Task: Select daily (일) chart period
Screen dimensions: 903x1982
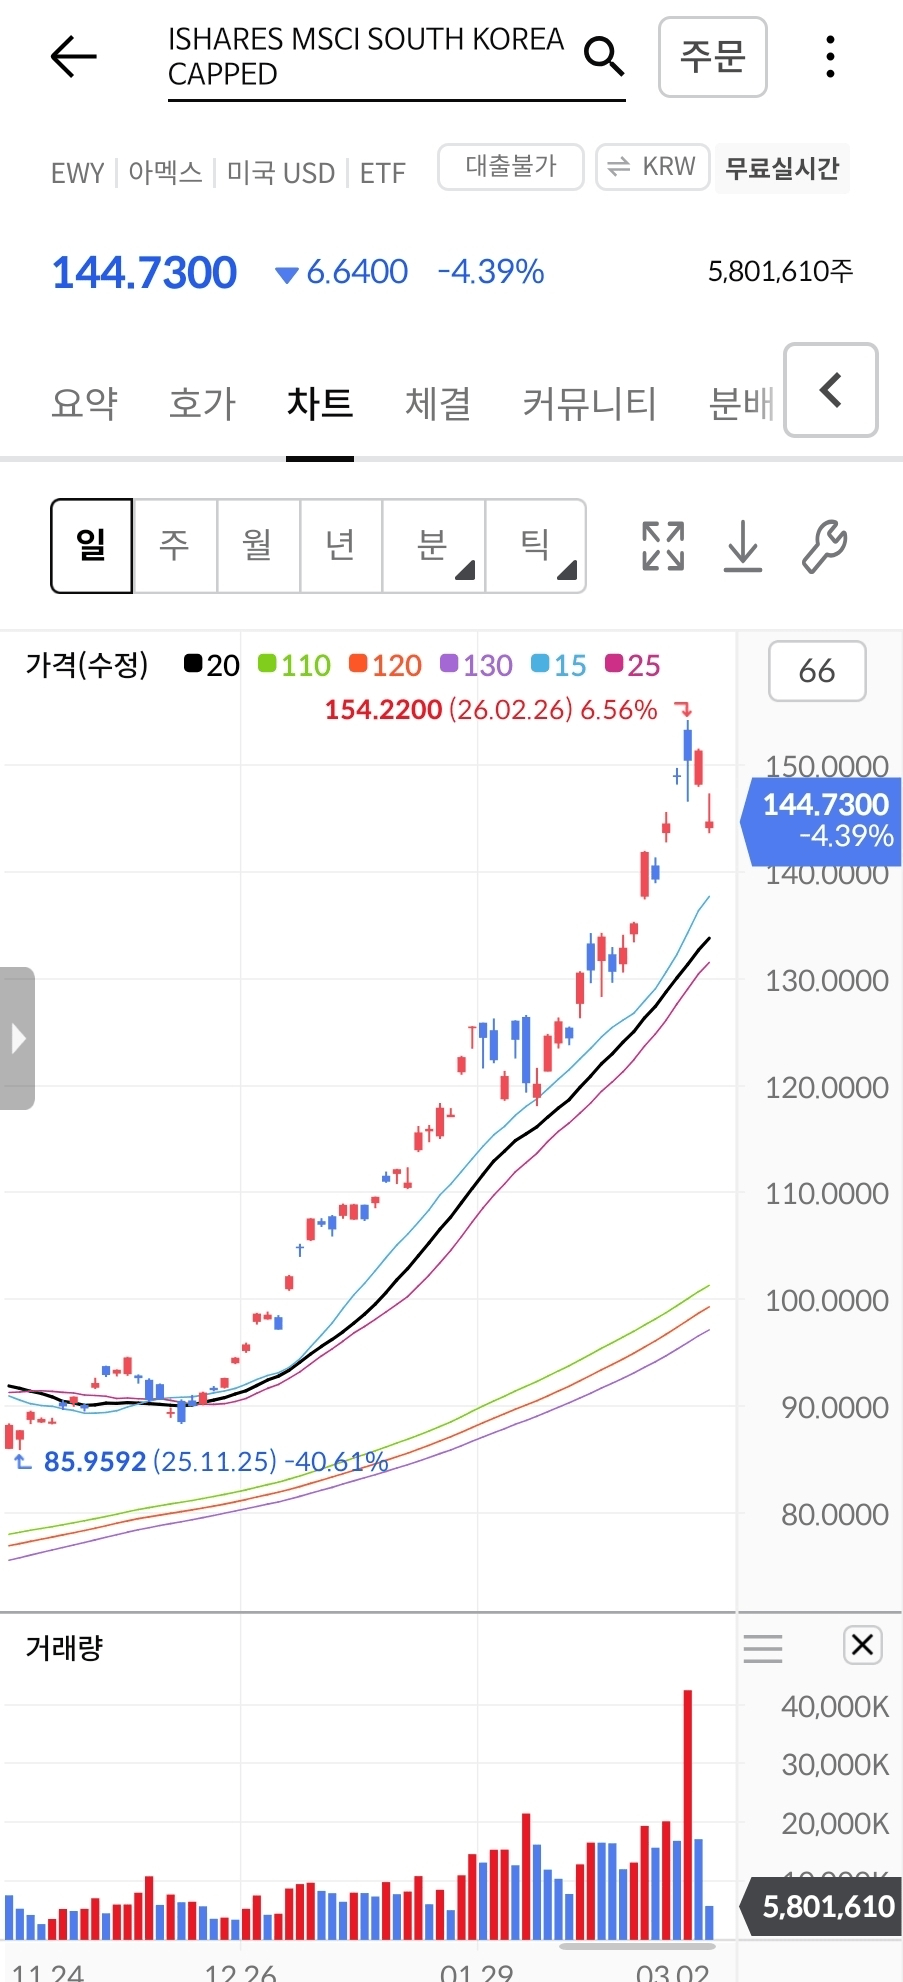Action: pos(92,546)
